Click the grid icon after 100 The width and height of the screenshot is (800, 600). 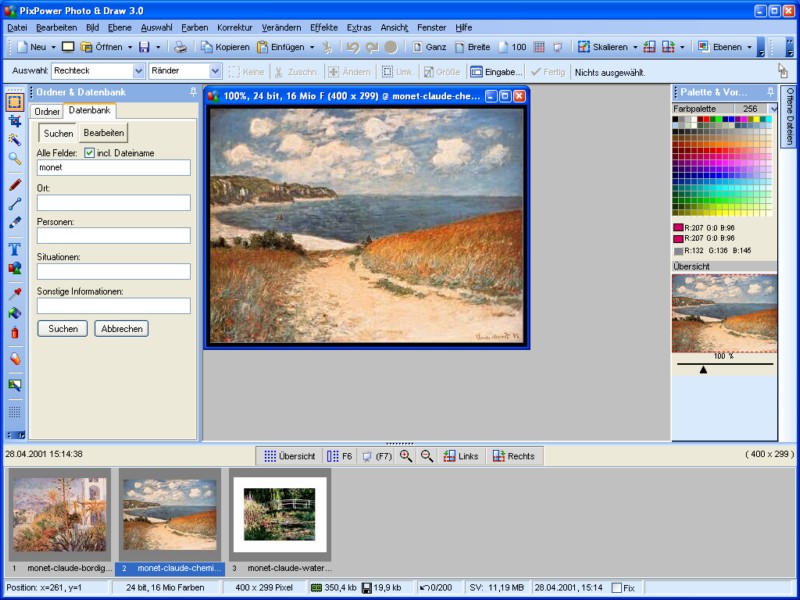tap(539, 47)
